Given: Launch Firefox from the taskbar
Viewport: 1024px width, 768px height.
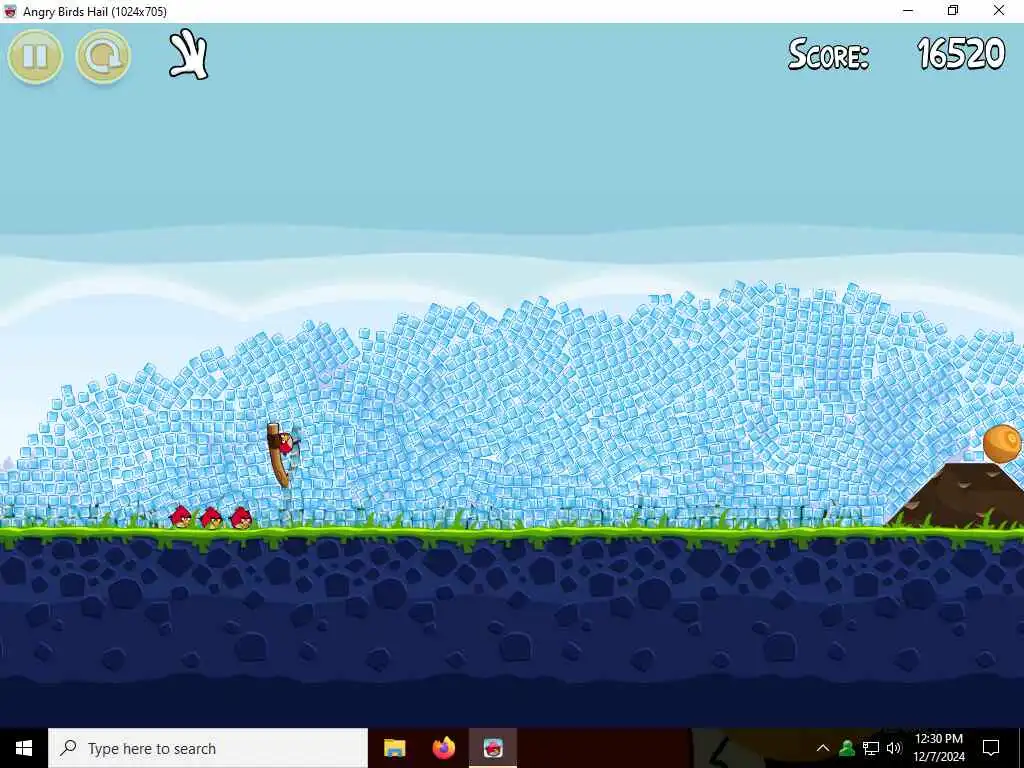Looking at the screenshot, I should point(444,748).
